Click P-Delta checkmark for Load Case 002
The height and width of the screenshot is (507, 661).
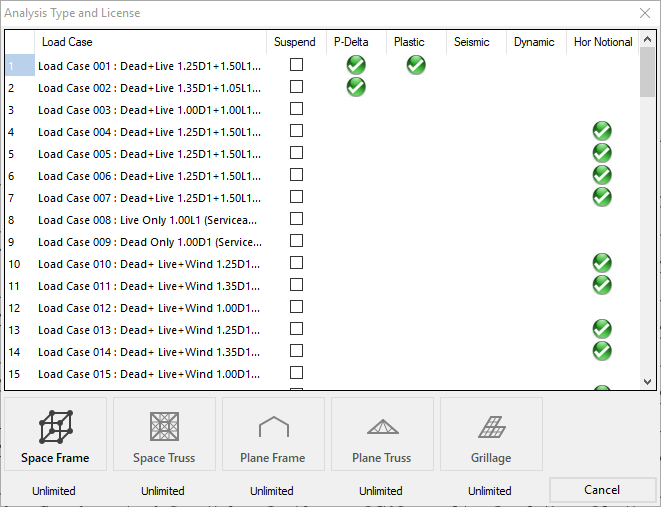(356, 87)
